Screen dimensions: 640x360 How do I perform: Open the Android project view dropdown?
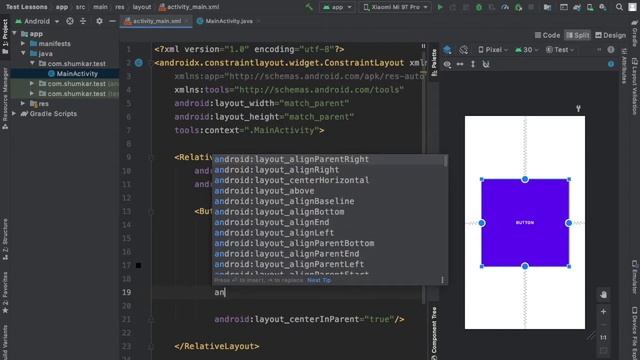click(38, 21)
